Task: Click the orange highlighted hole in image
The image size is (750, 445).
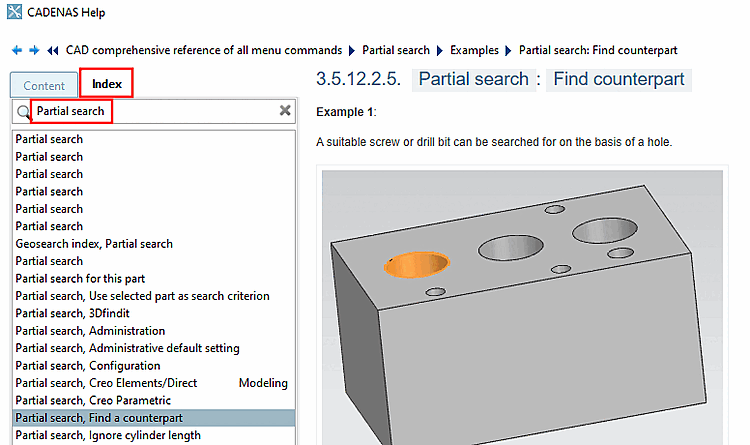Action: [x=417, y=265]
